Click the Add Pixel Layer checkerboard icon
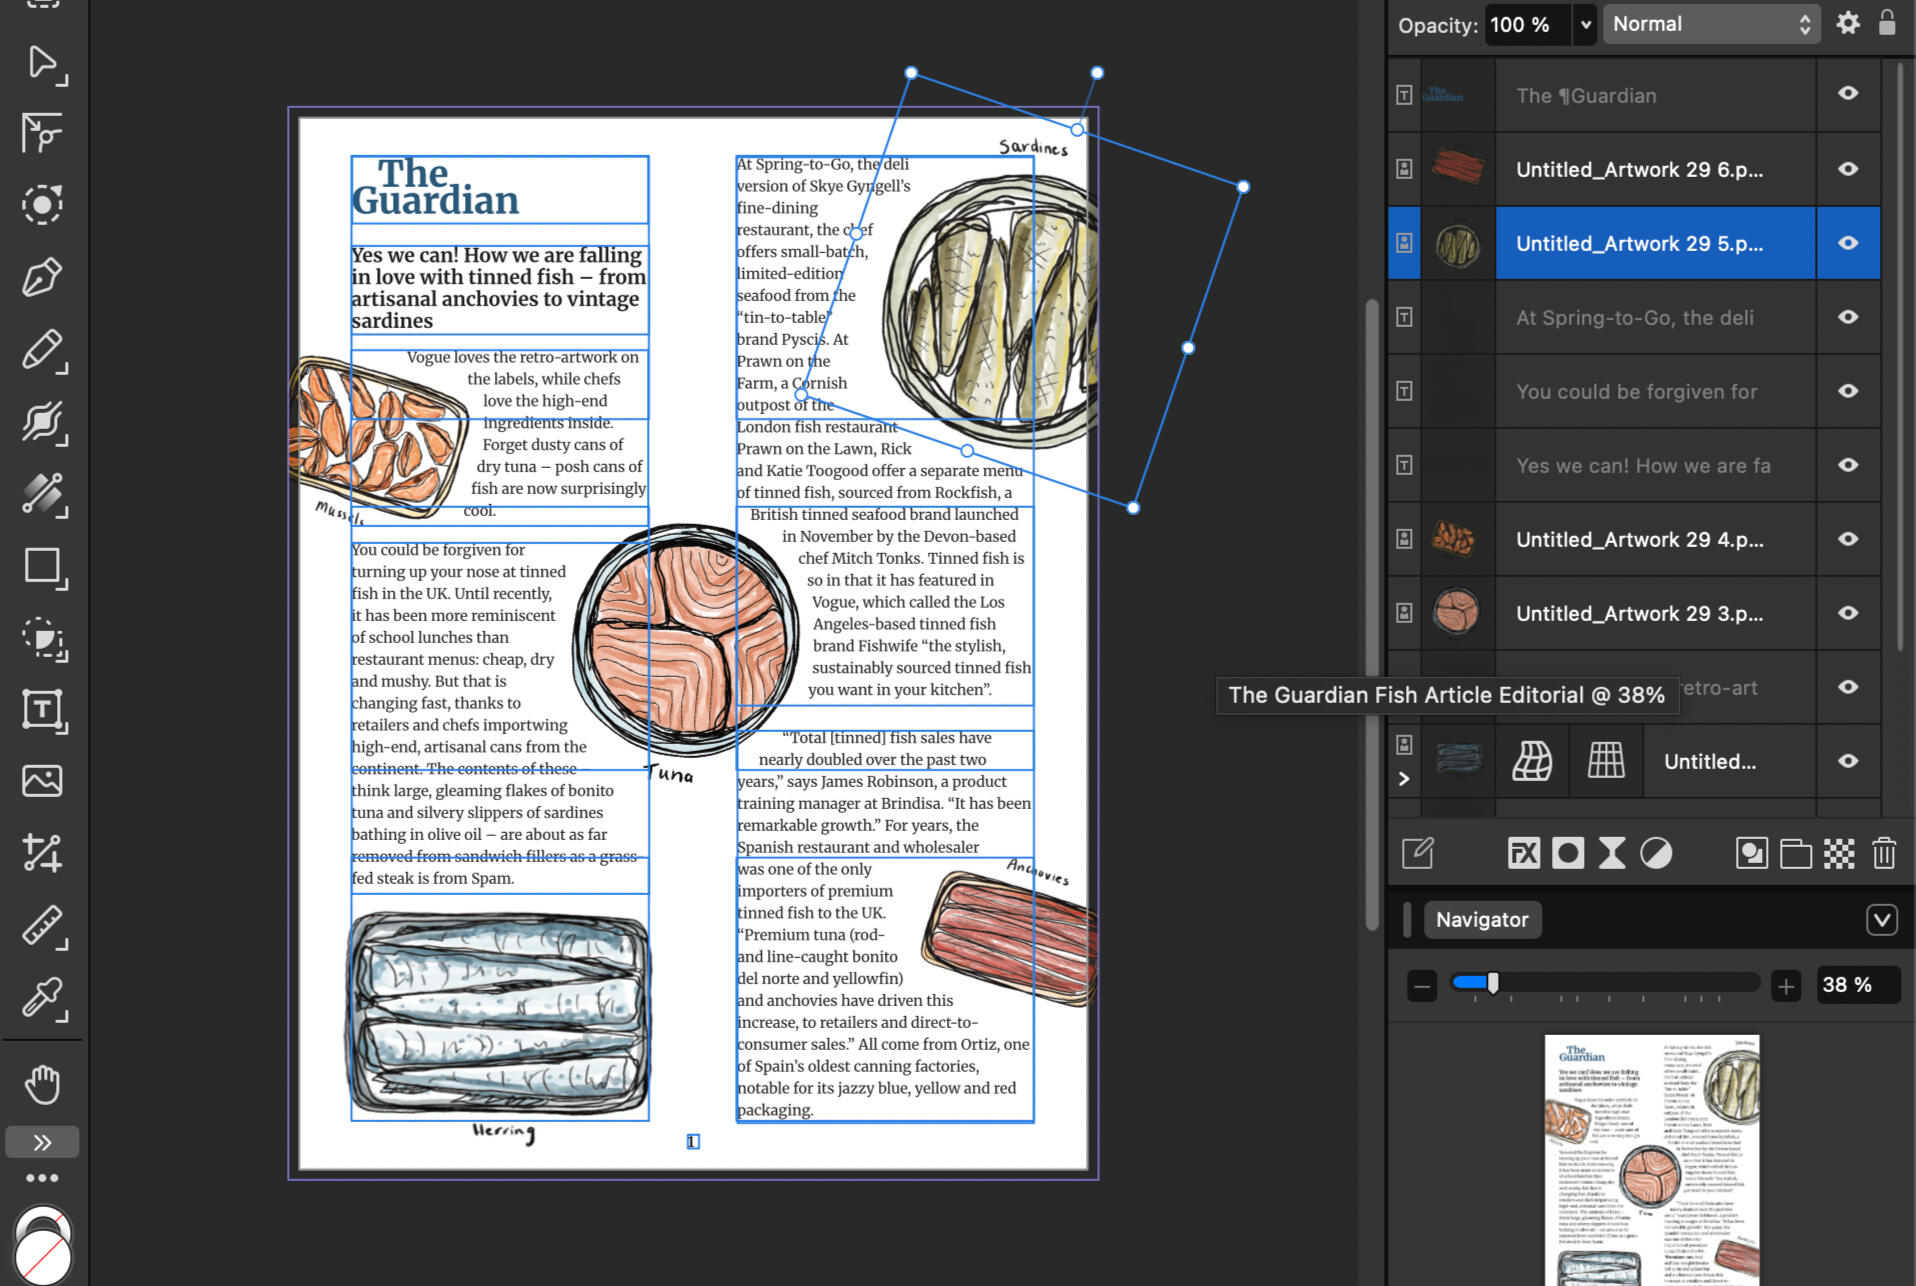Viewport: 1916px width, 1286px height. pos(1839,853)
